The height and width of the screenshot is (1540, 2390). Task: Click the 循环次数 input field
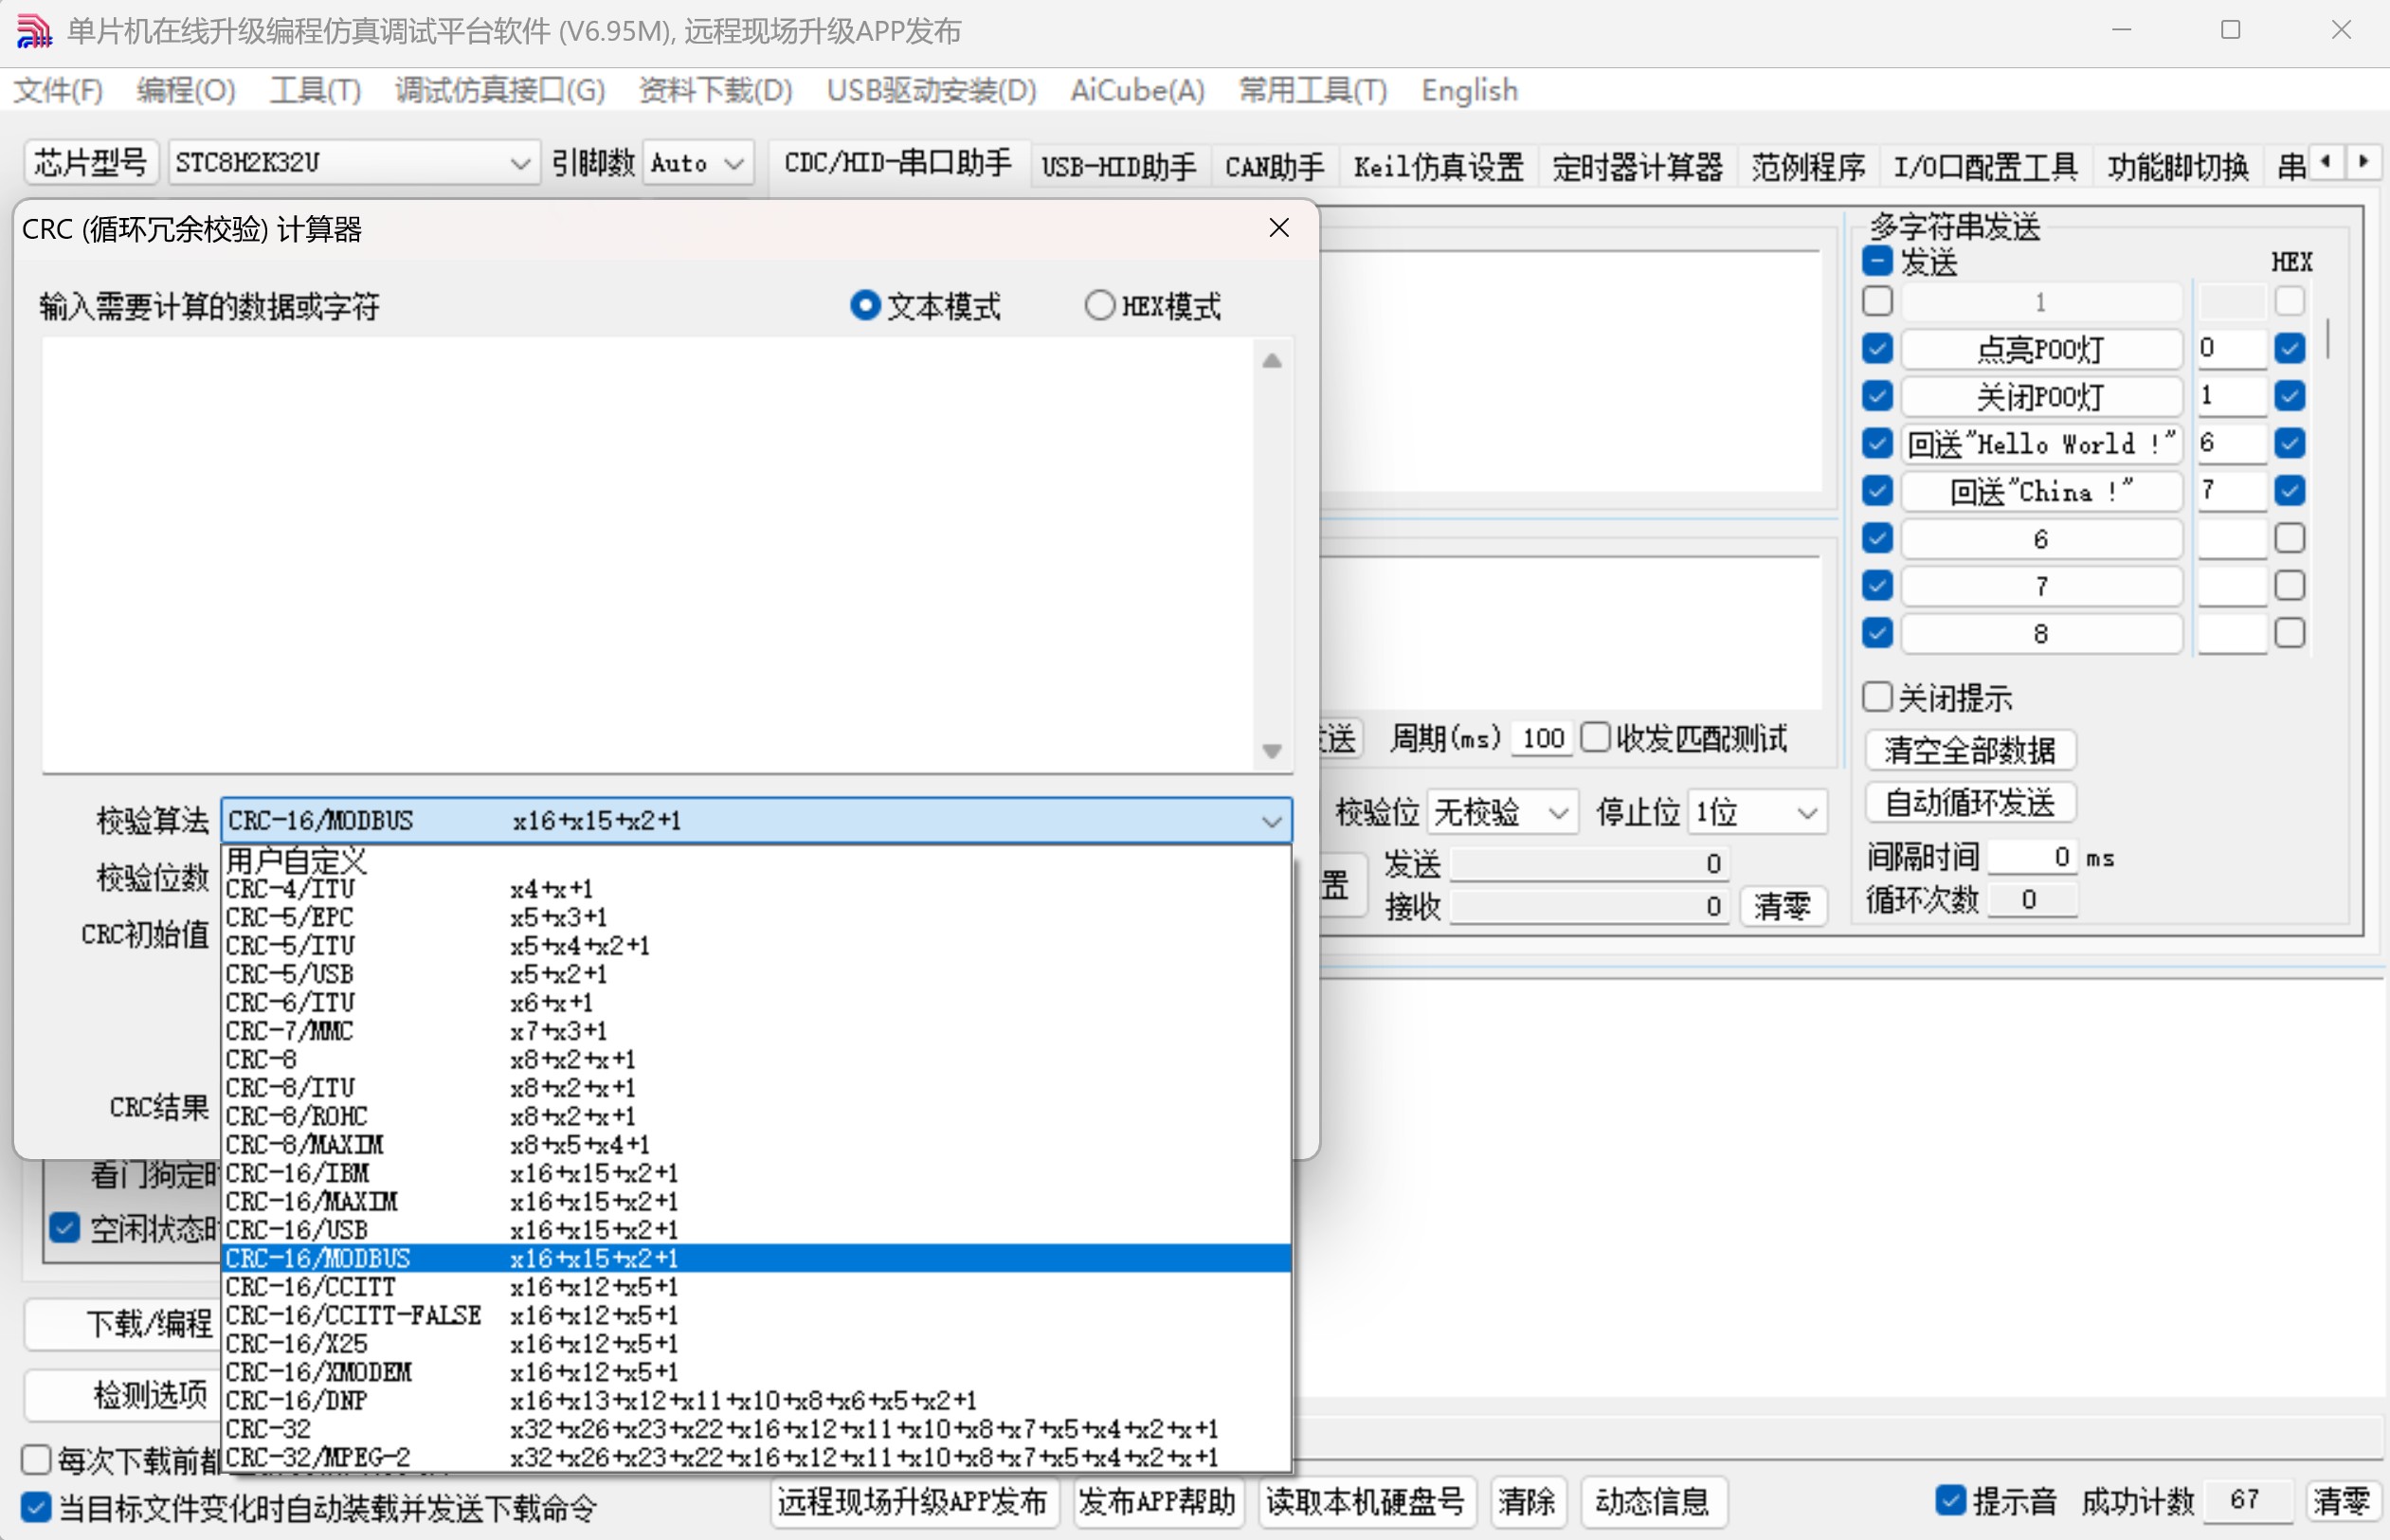tap(2032, 899)
